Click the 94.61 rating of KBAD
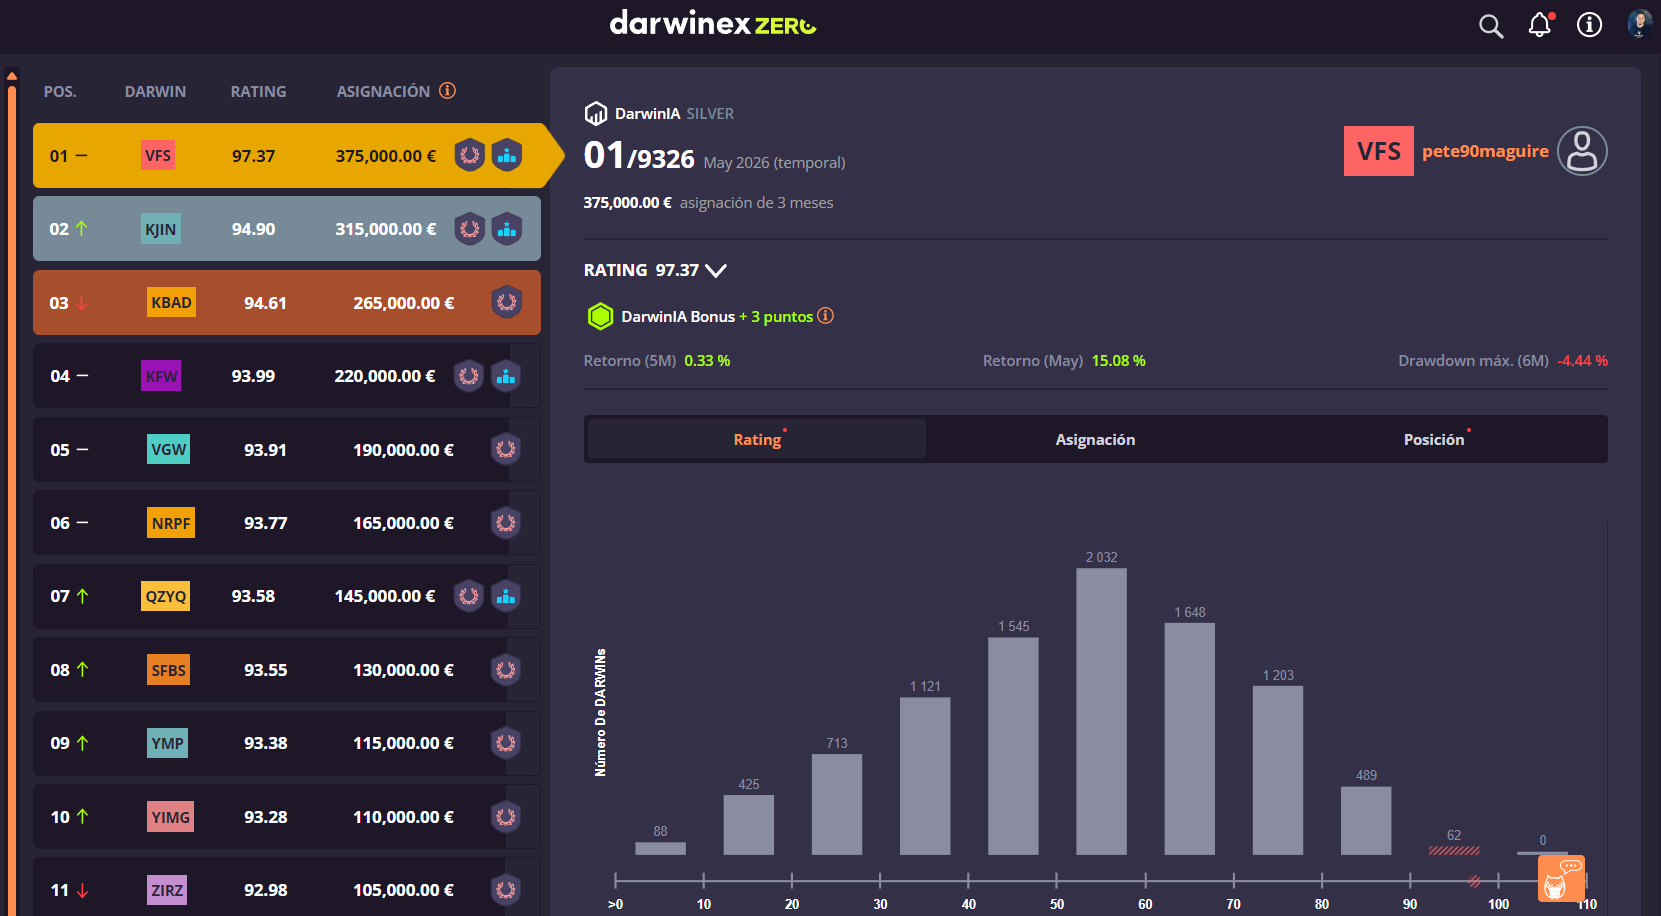 [x=265, y=302]
